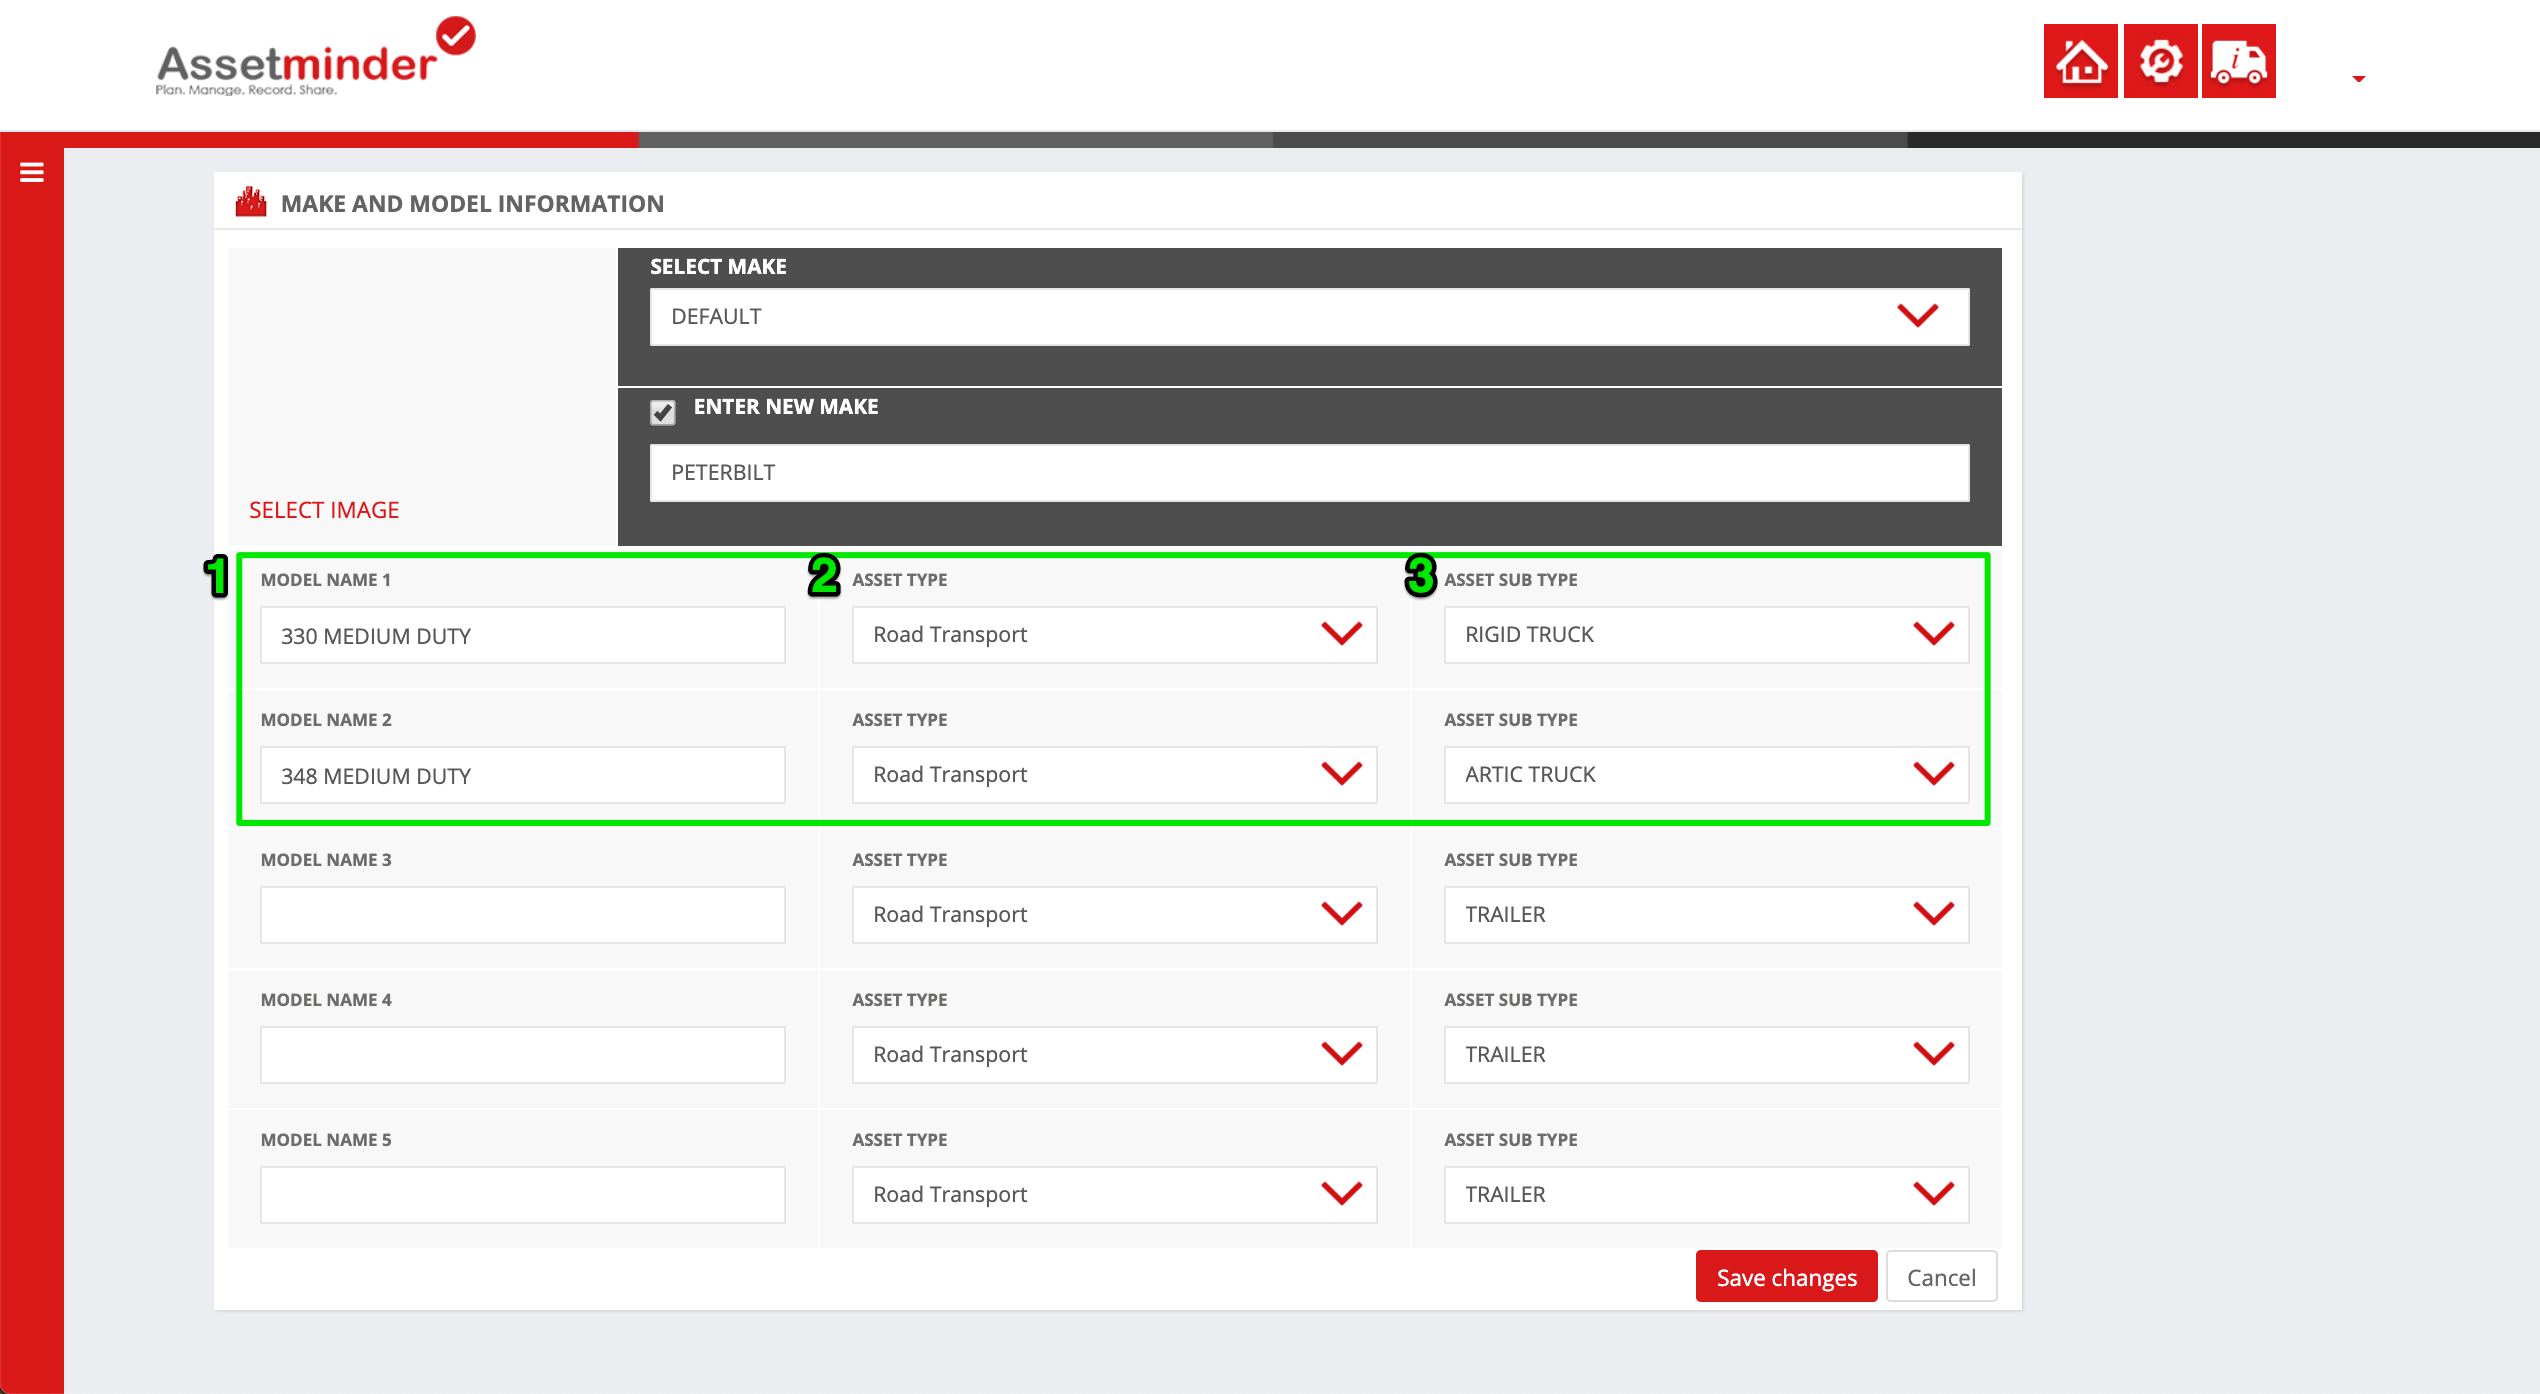
Task: Click the MODEL NAME 1 label
Action: [x=326, y=580]
